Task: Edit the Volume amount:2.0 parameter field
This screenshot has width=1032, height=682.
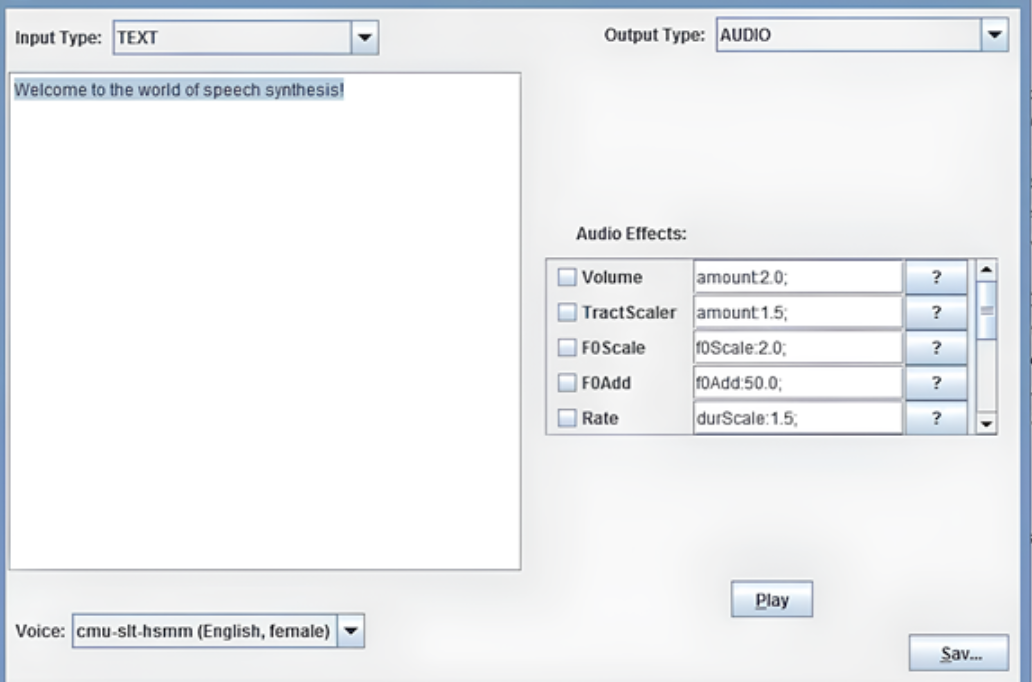Action: click(798, 277)
